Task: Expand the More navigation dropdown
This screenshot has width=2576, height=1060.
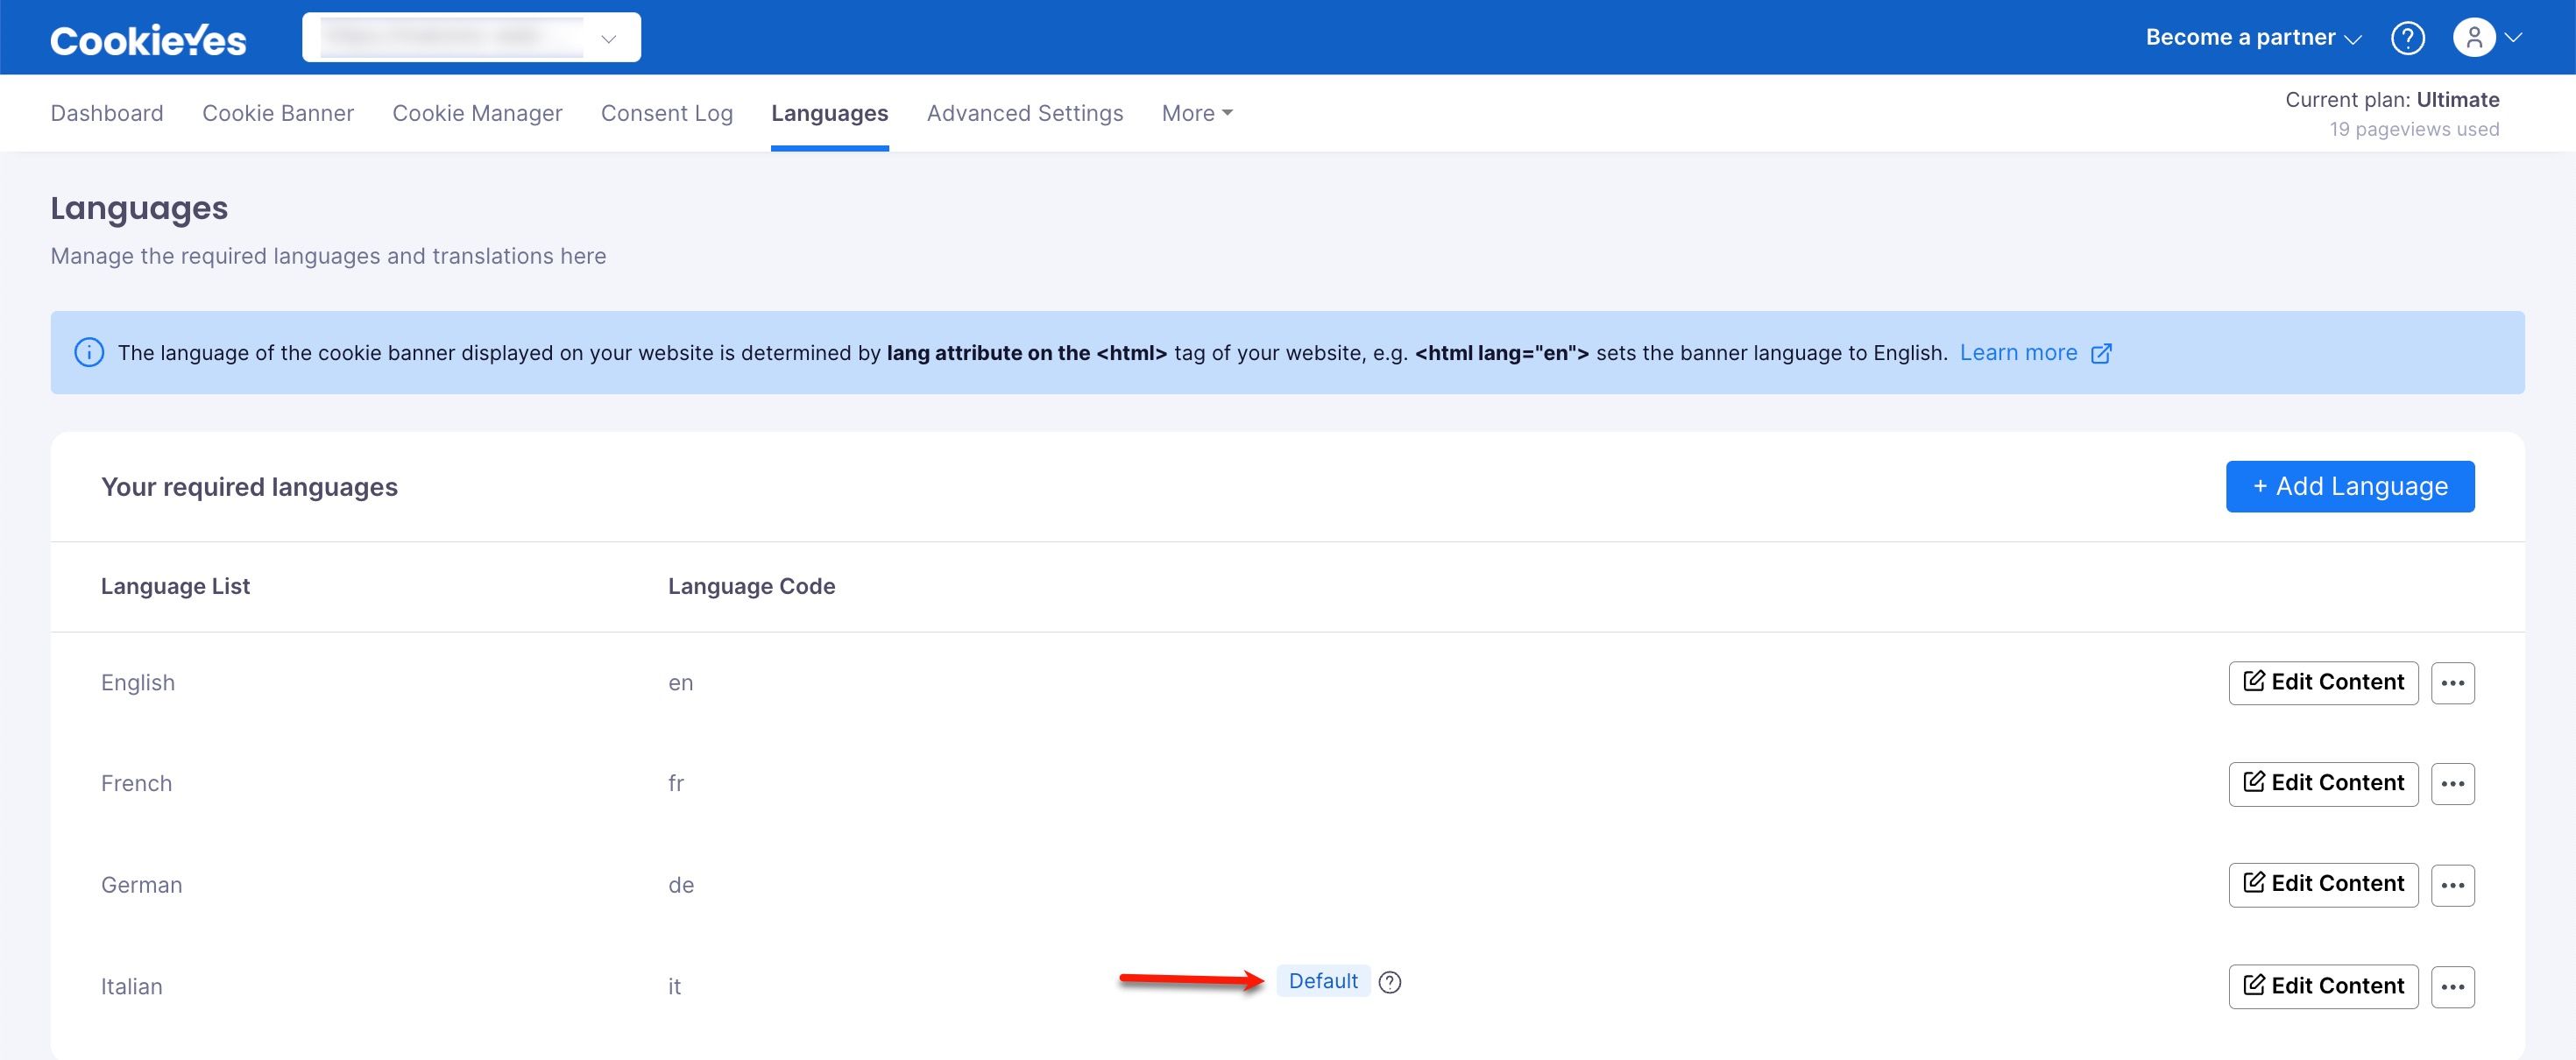Action: click(x=1196, y=113)
